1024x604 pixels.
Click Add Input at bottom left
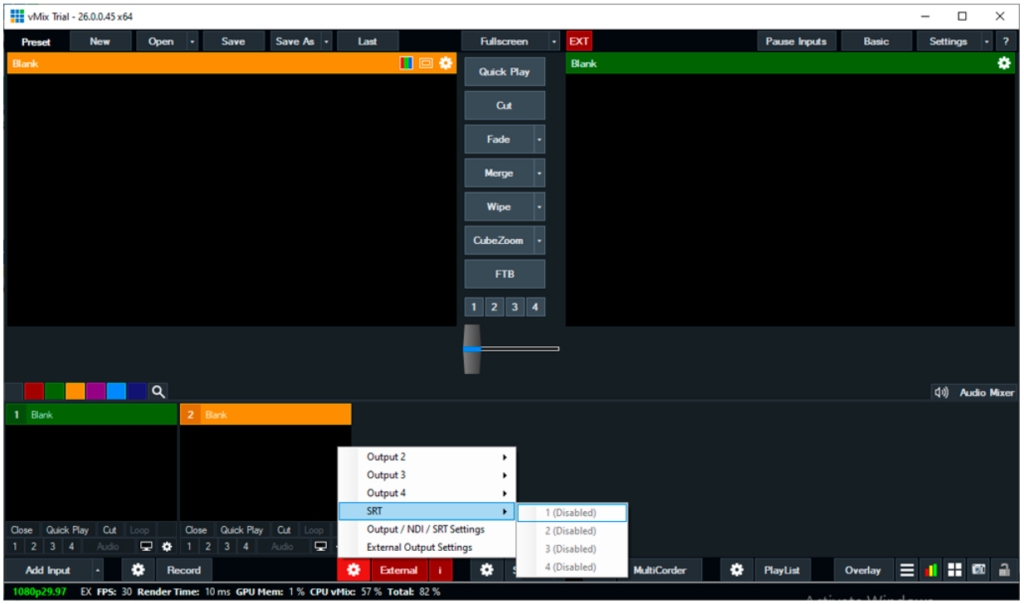47,569
